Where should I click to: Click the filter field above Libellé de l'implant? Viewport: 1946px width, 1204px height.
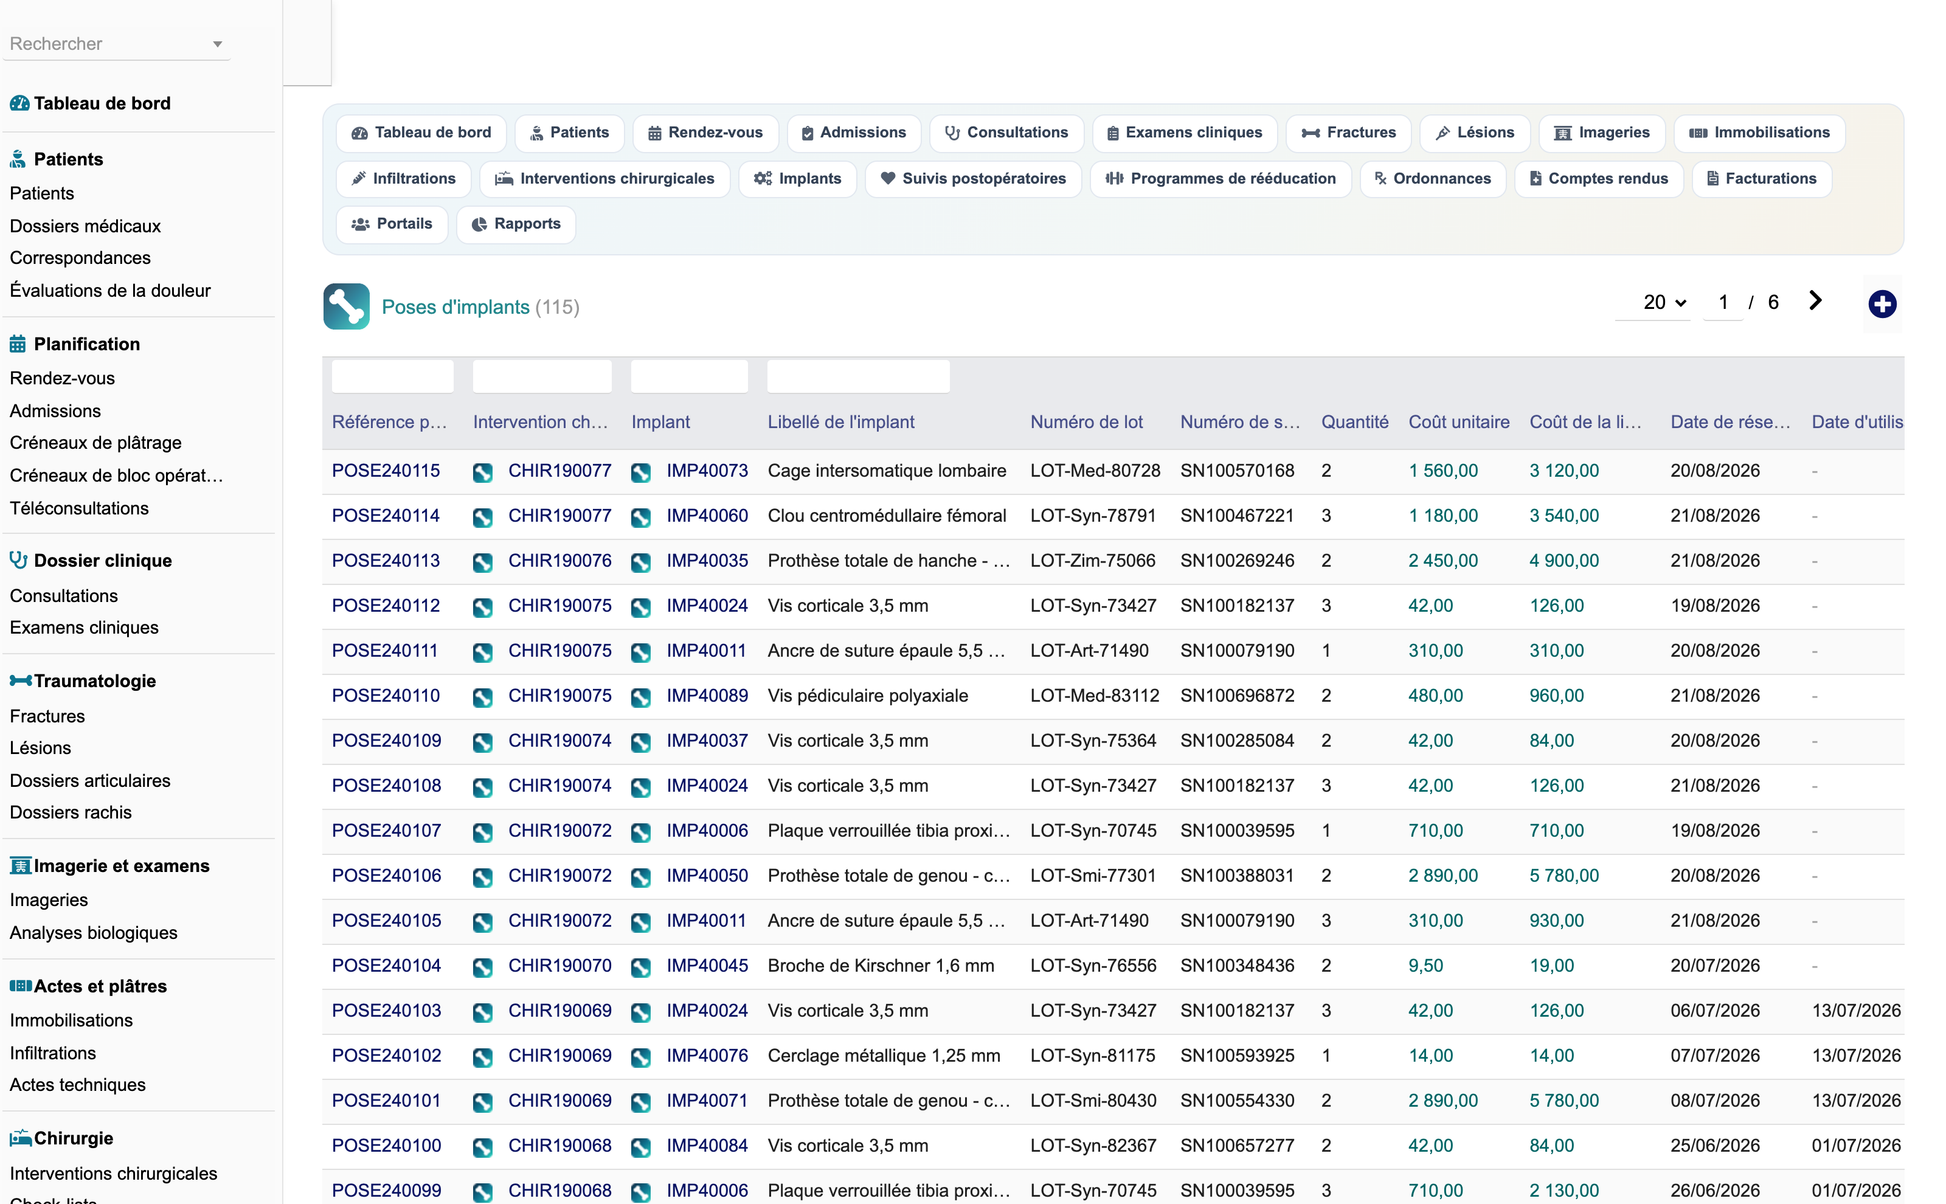858,377
